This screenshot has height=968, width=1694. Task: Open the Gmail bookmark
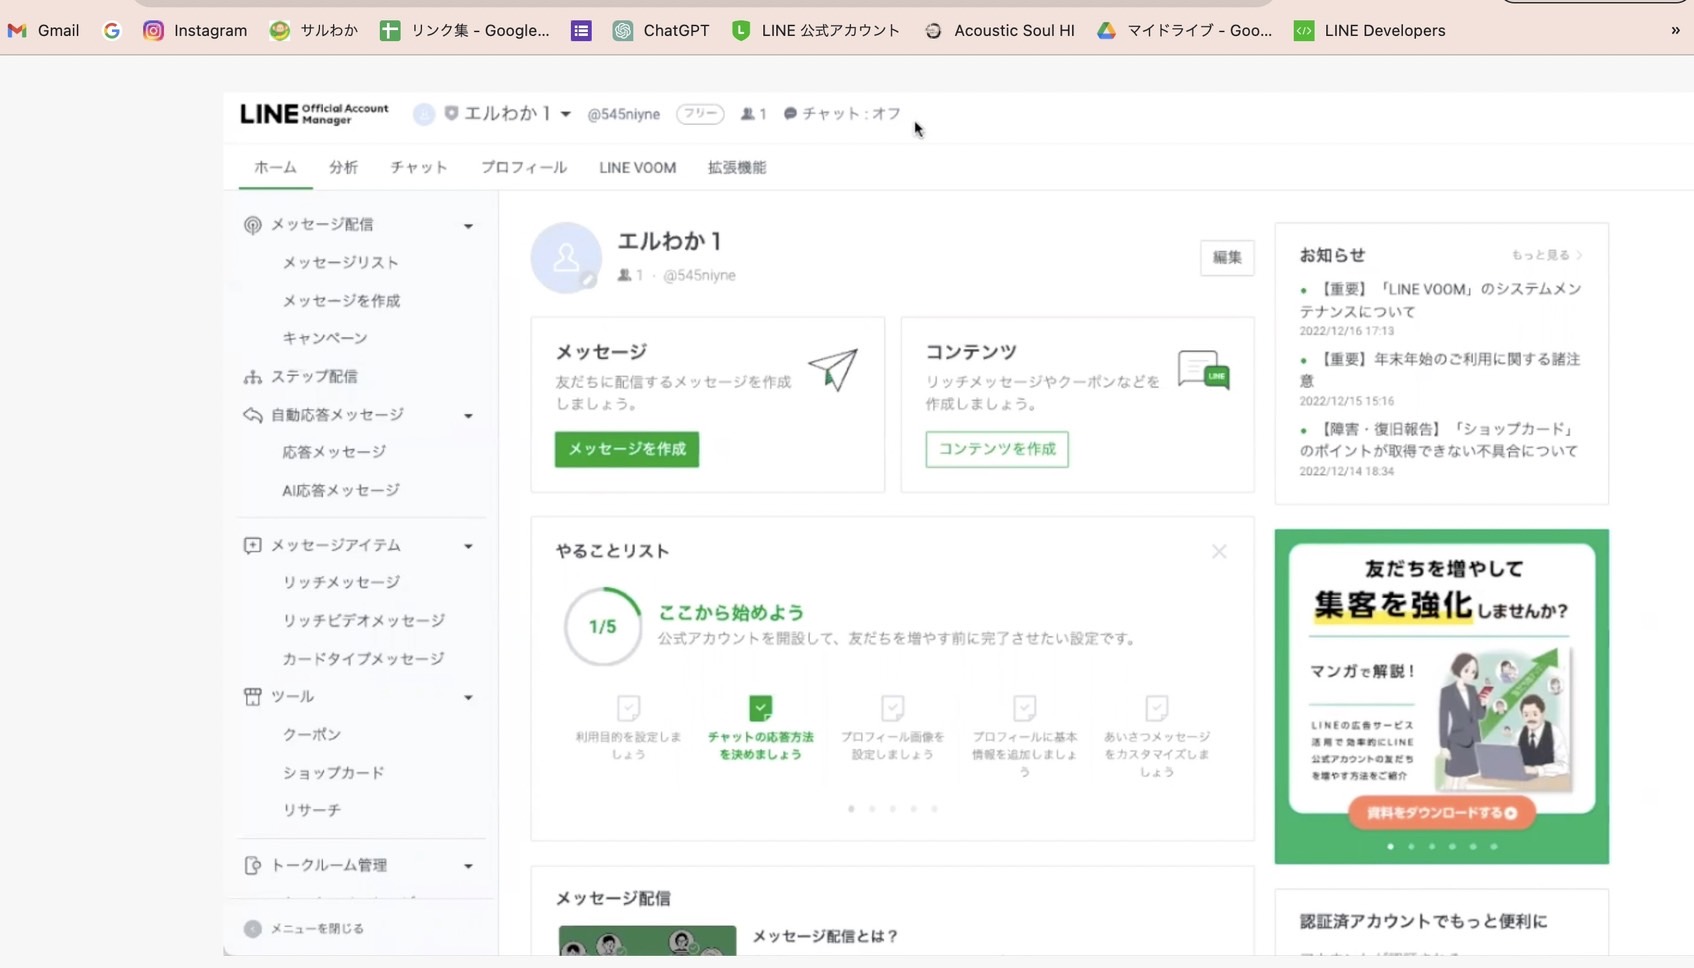pos(43,30)
